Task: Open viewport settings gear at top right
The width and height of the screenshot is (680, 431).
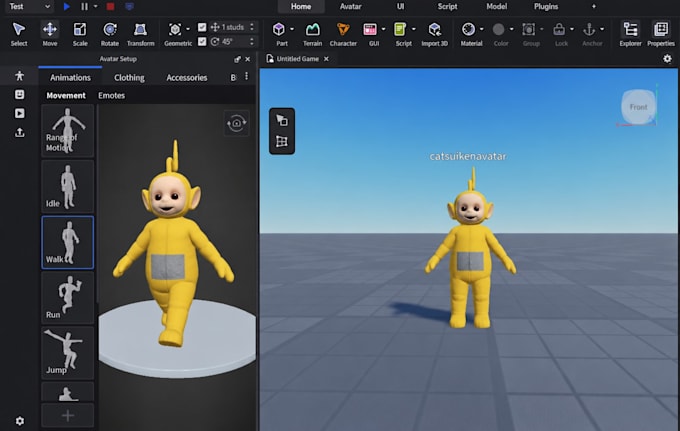Action: (667, 59)
